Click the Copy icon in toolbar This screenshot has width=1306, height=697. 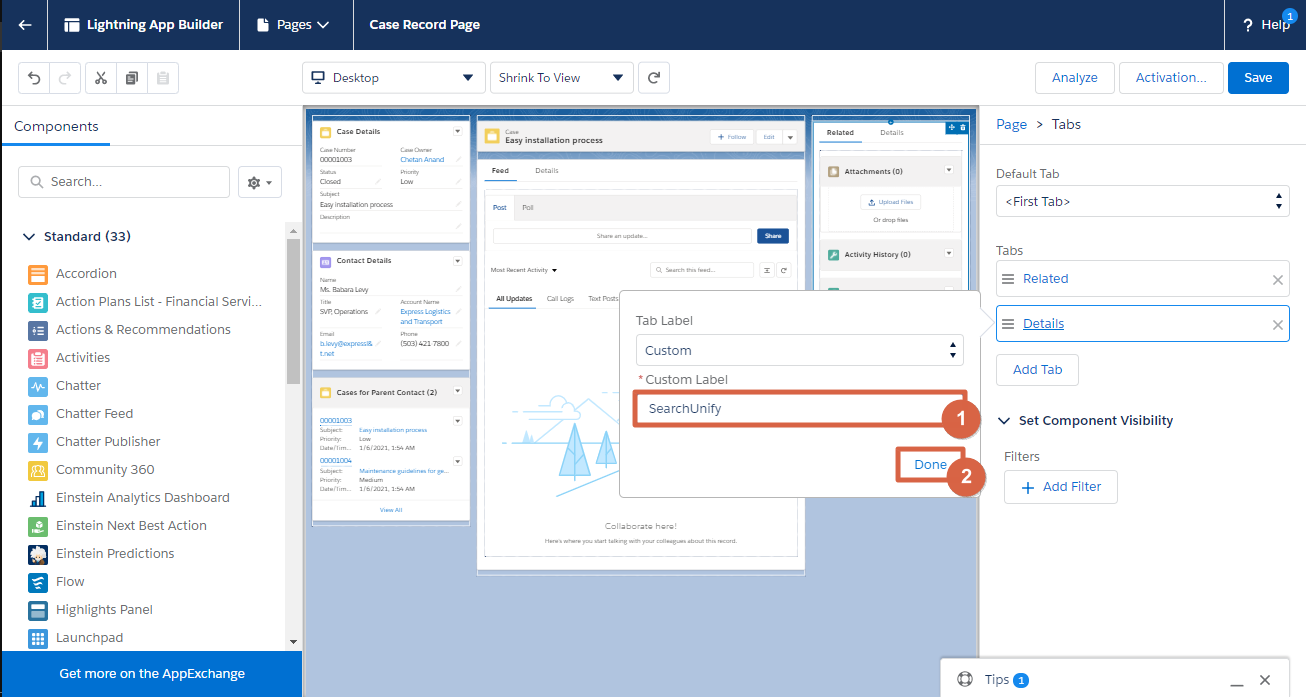(132, 78)
